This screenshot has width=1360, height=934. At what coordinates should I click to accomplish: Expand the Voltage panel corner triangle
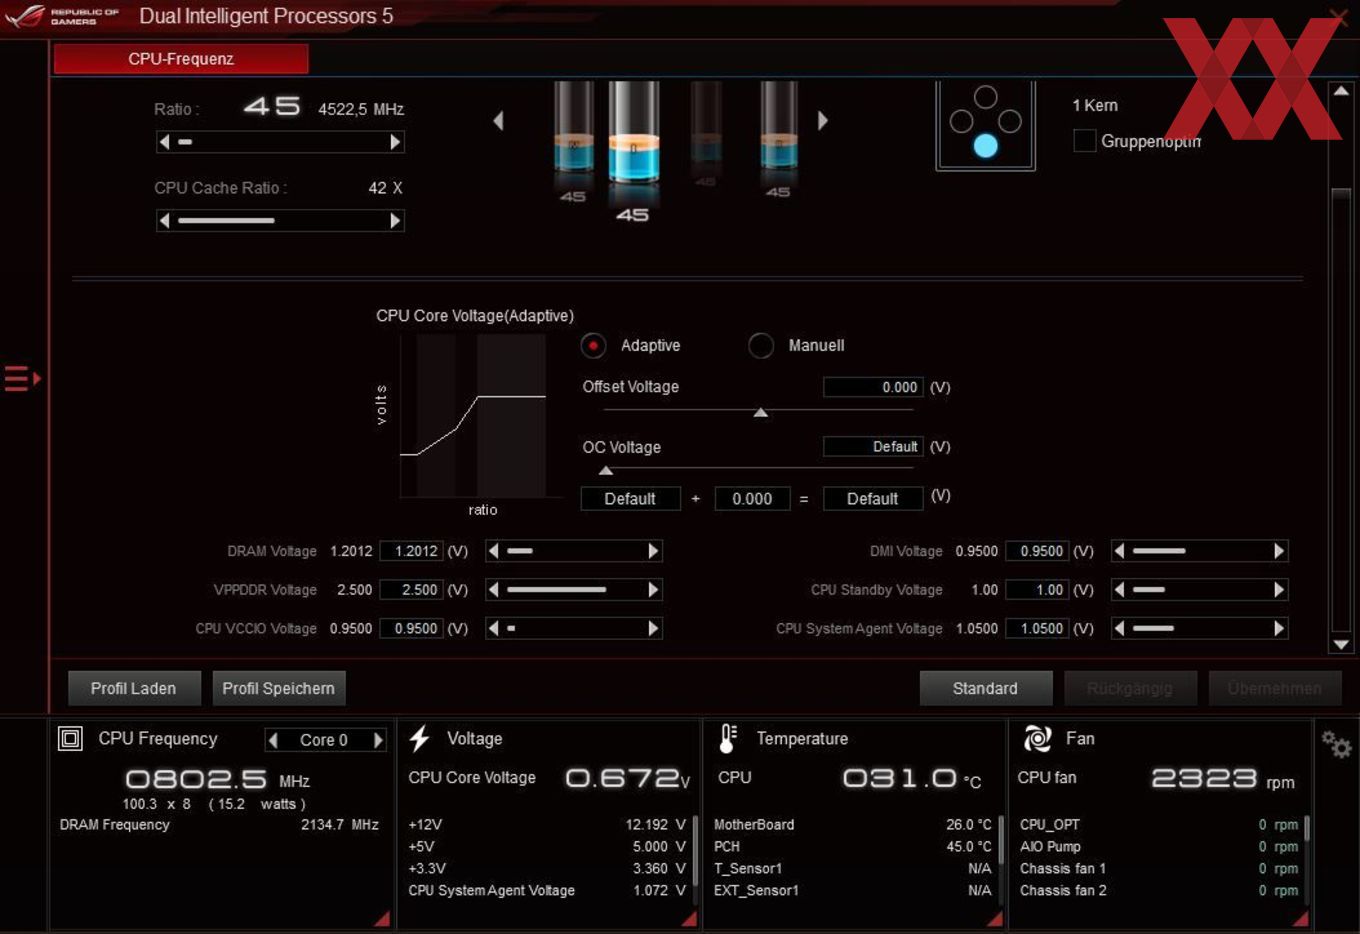[689, 919]
